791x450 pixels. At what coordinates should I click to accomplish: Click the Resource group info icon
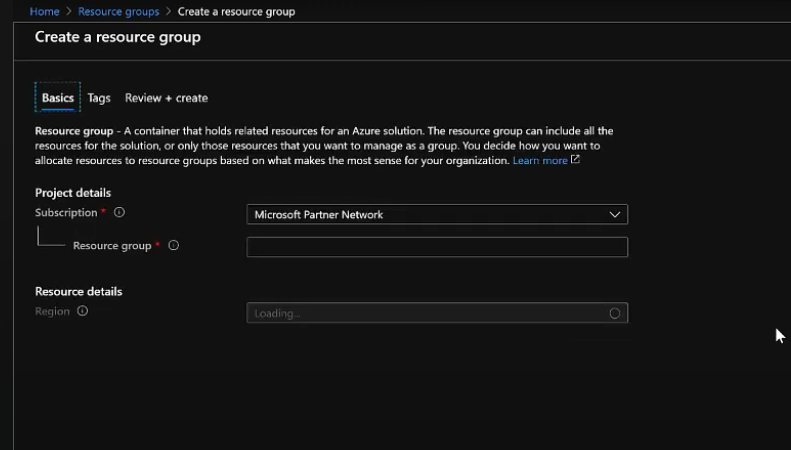(174, 246)
